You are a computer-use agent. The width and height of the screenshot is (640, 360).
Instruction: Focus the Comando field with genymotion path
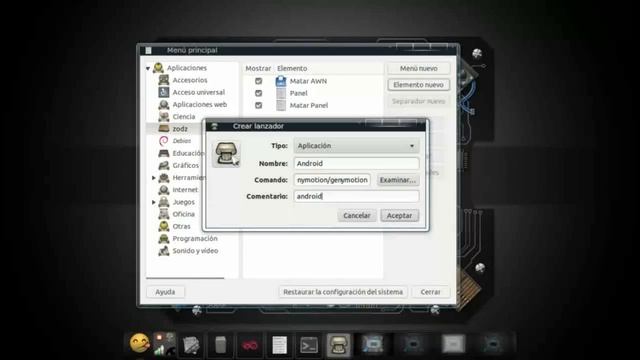(332, 180)
